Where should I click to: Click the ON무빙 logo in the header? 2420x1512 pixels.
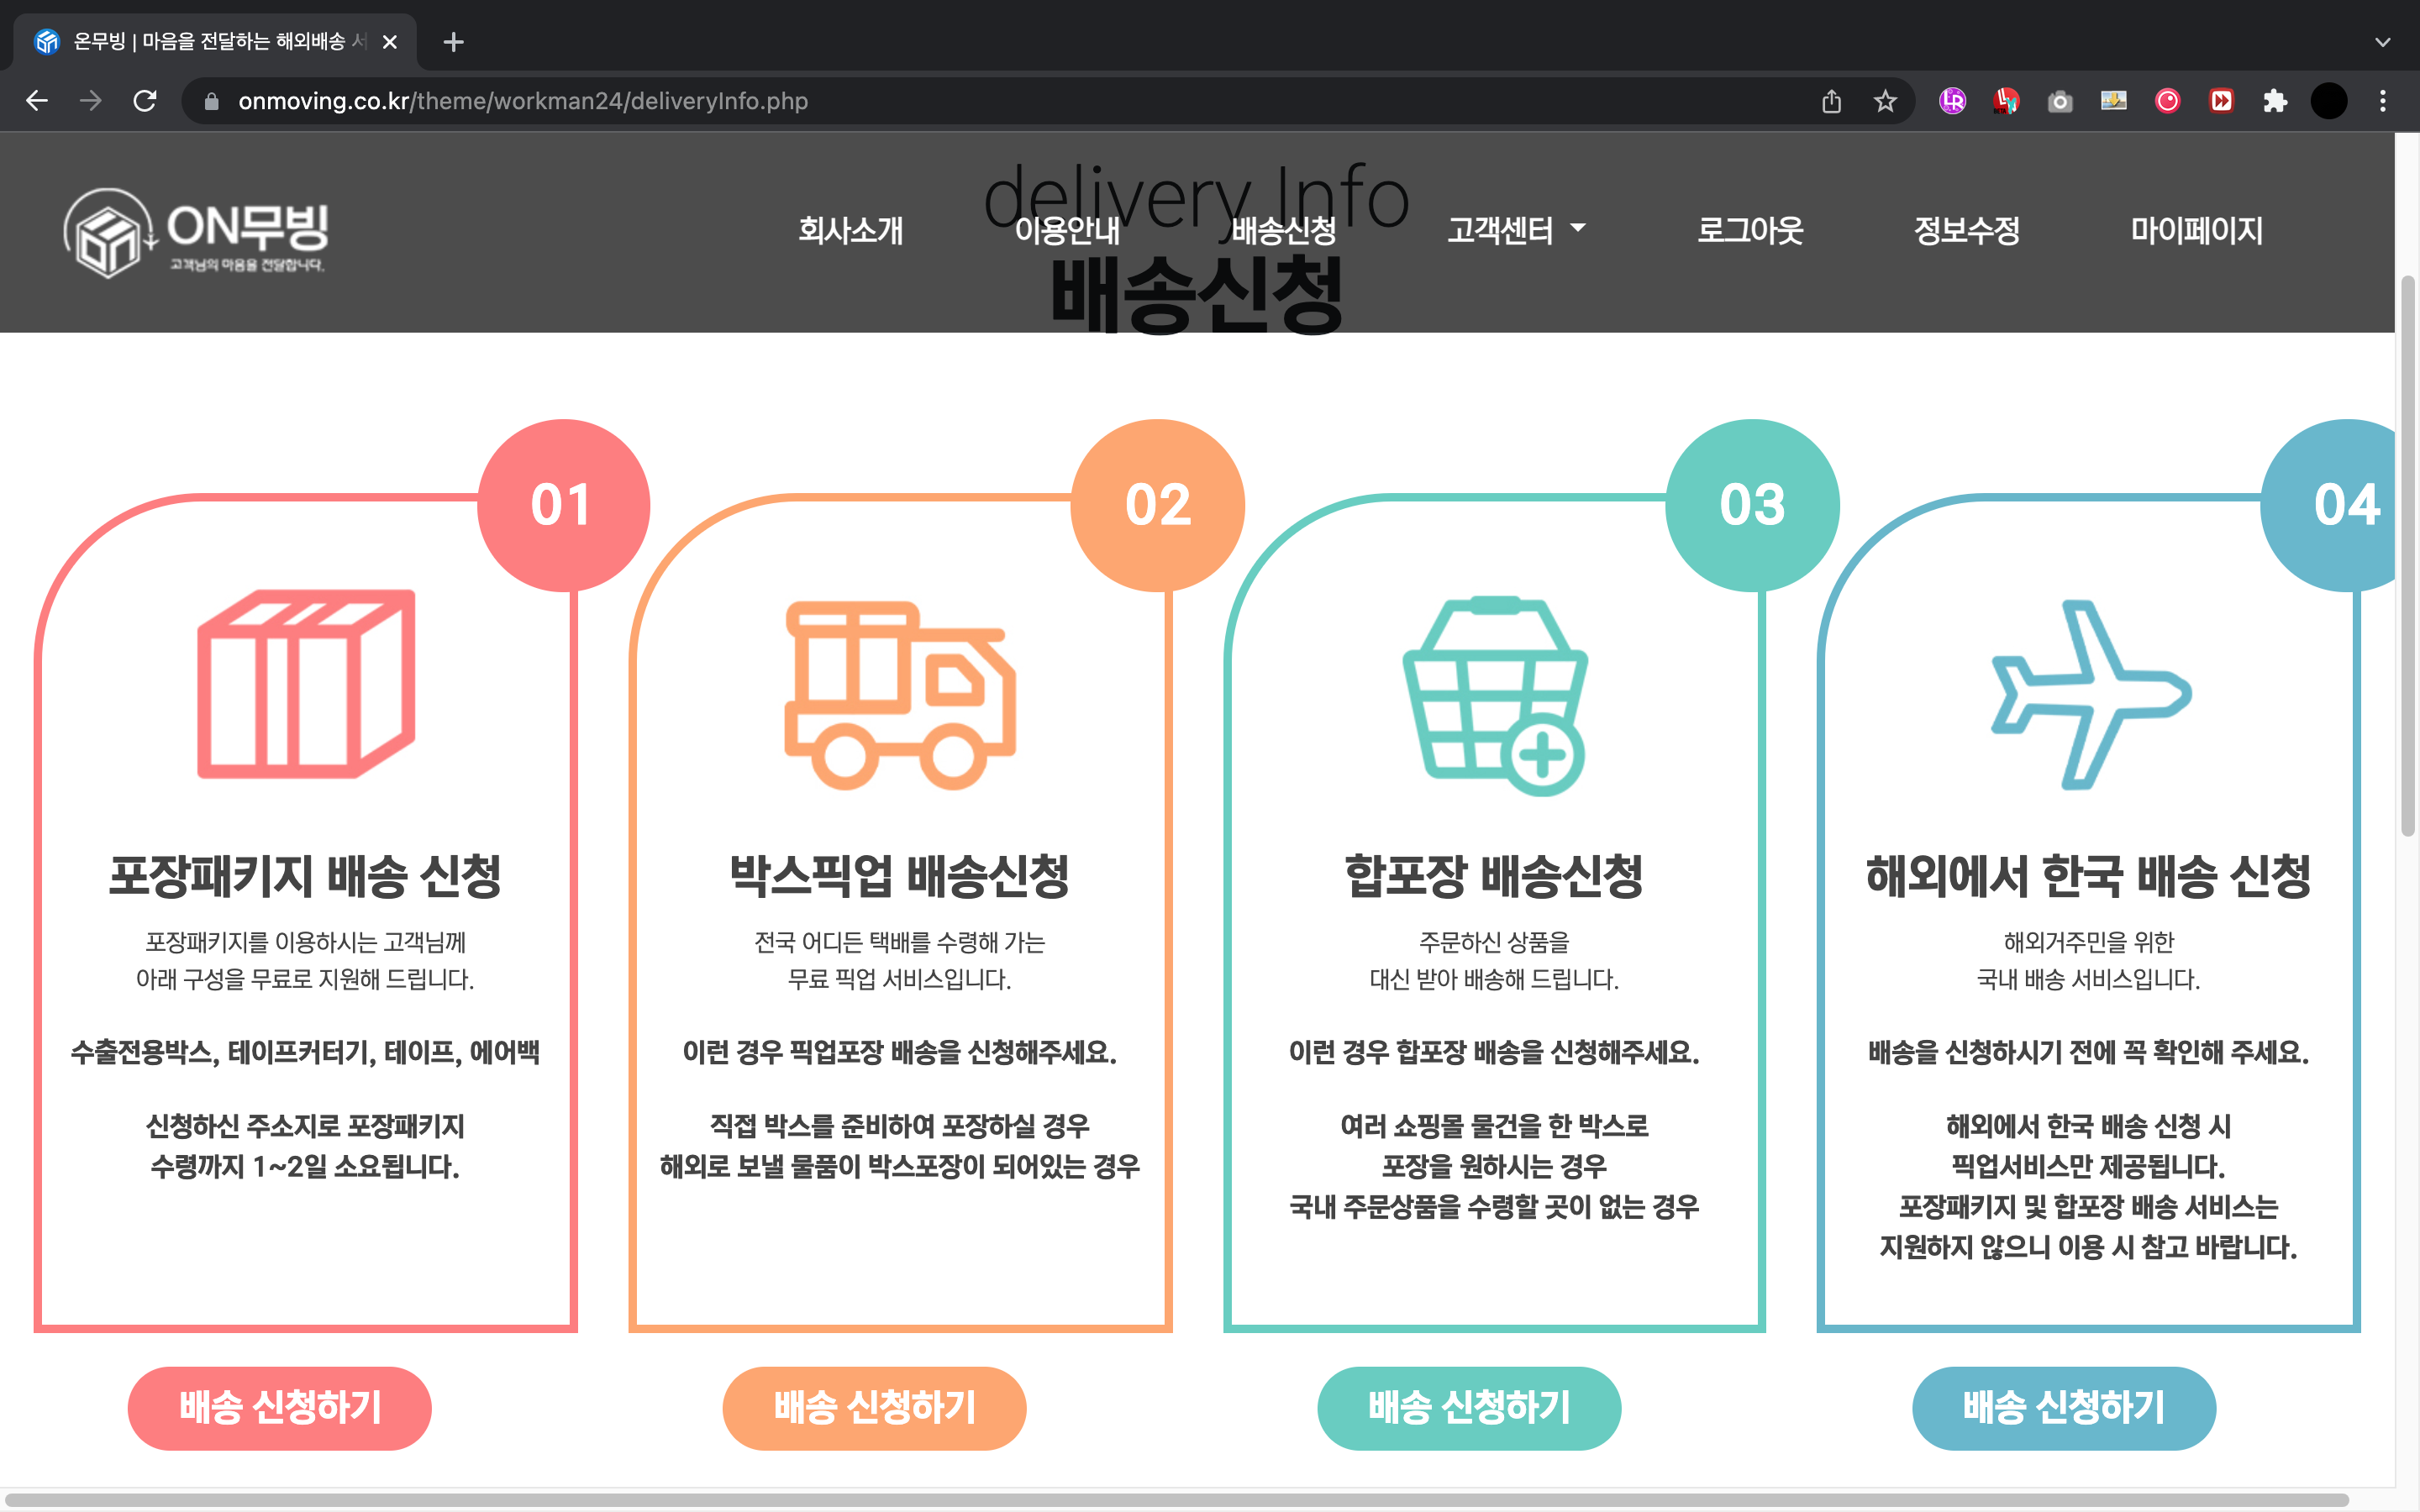click(x=196, y=232)
